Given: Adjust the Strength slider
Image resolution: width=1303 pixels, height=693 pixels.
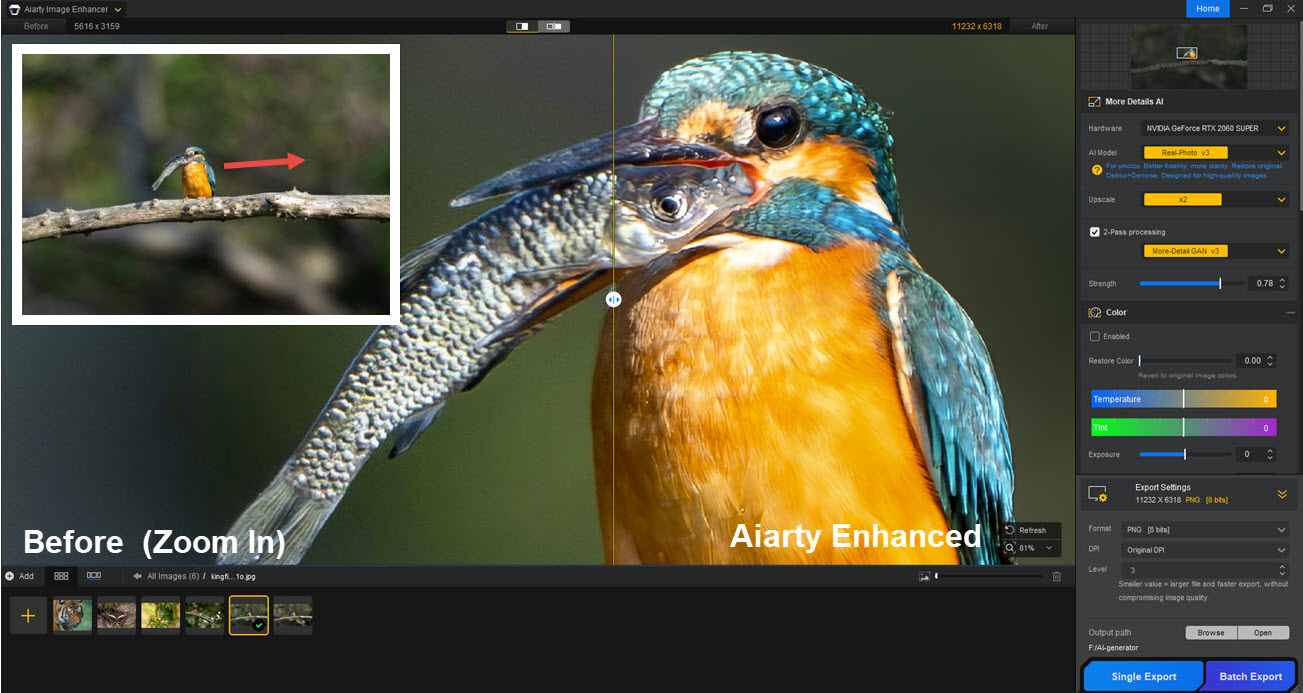Looking at the screenshot, I should click(x=1191, y=283).
